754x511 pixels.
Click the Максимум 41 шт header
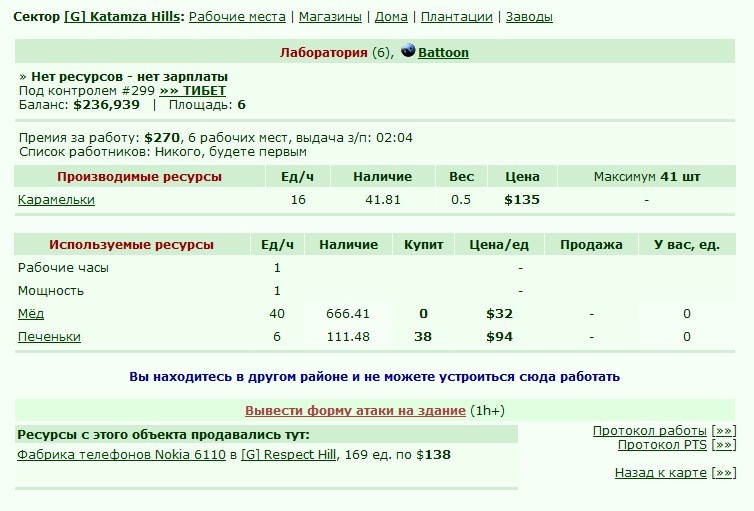tap(647, 176)
